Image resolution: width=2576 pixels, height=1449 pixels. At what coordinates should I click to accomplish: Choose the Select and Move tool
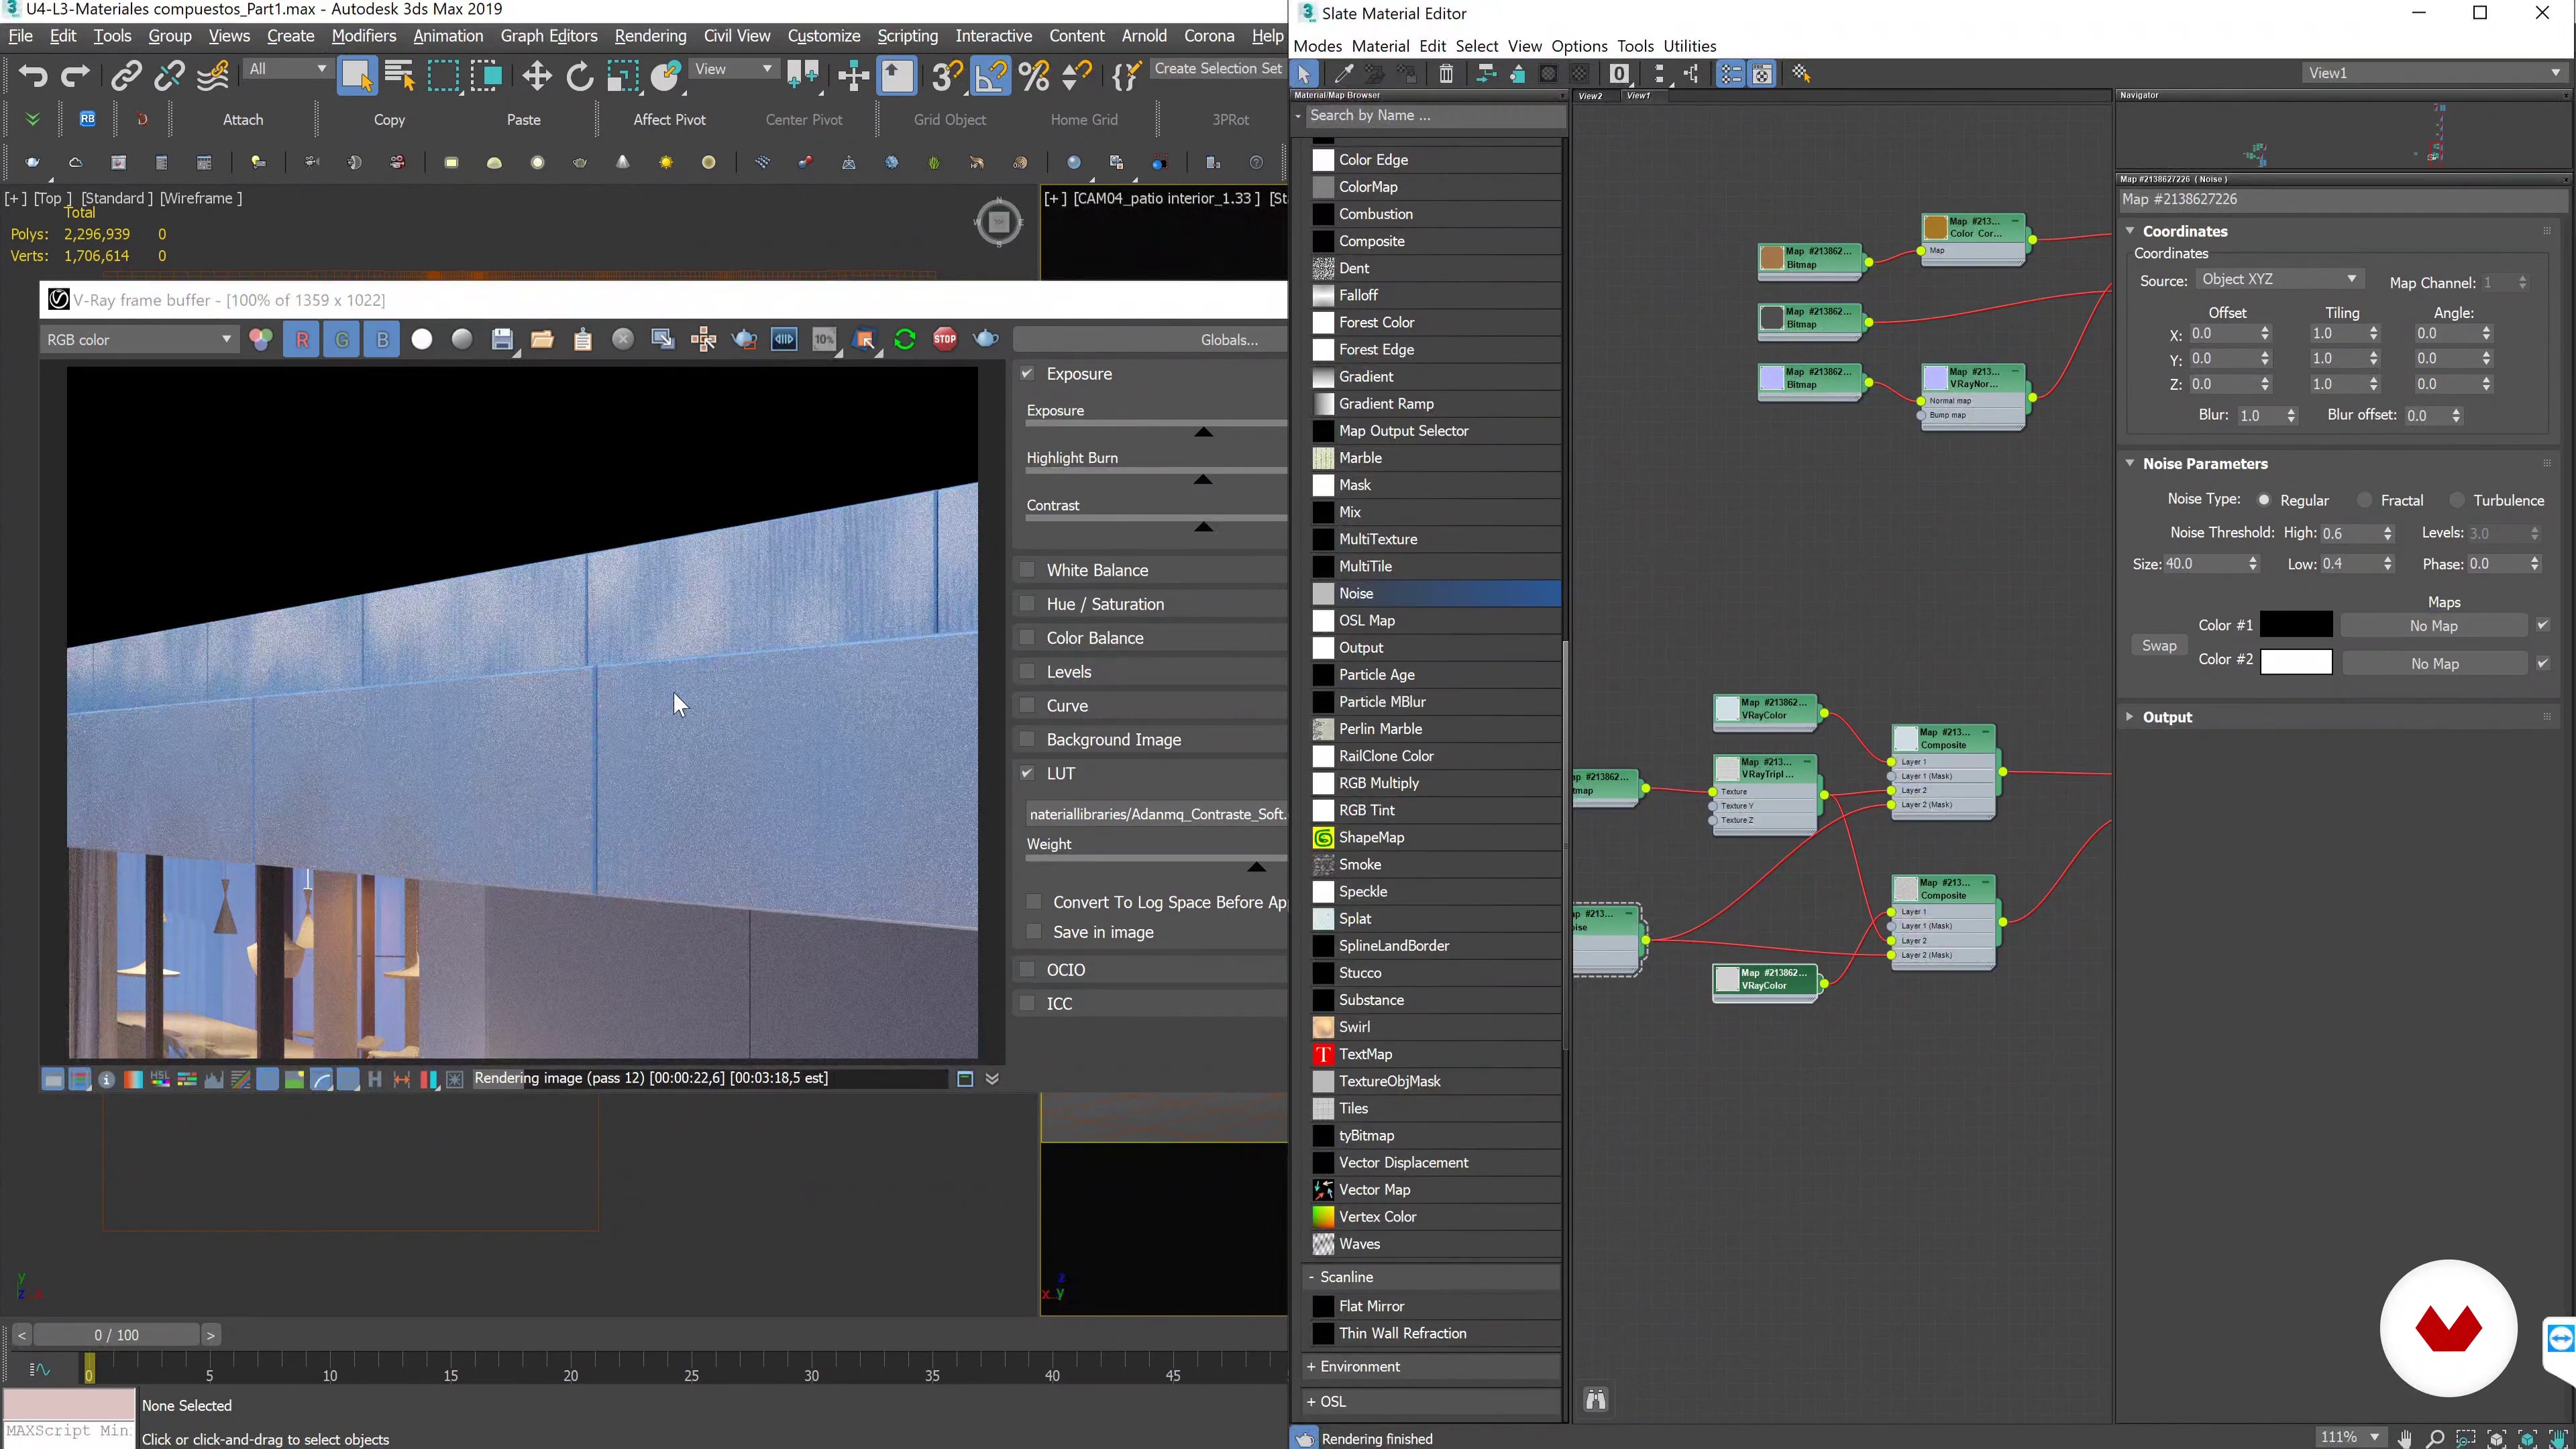(537, 76)
